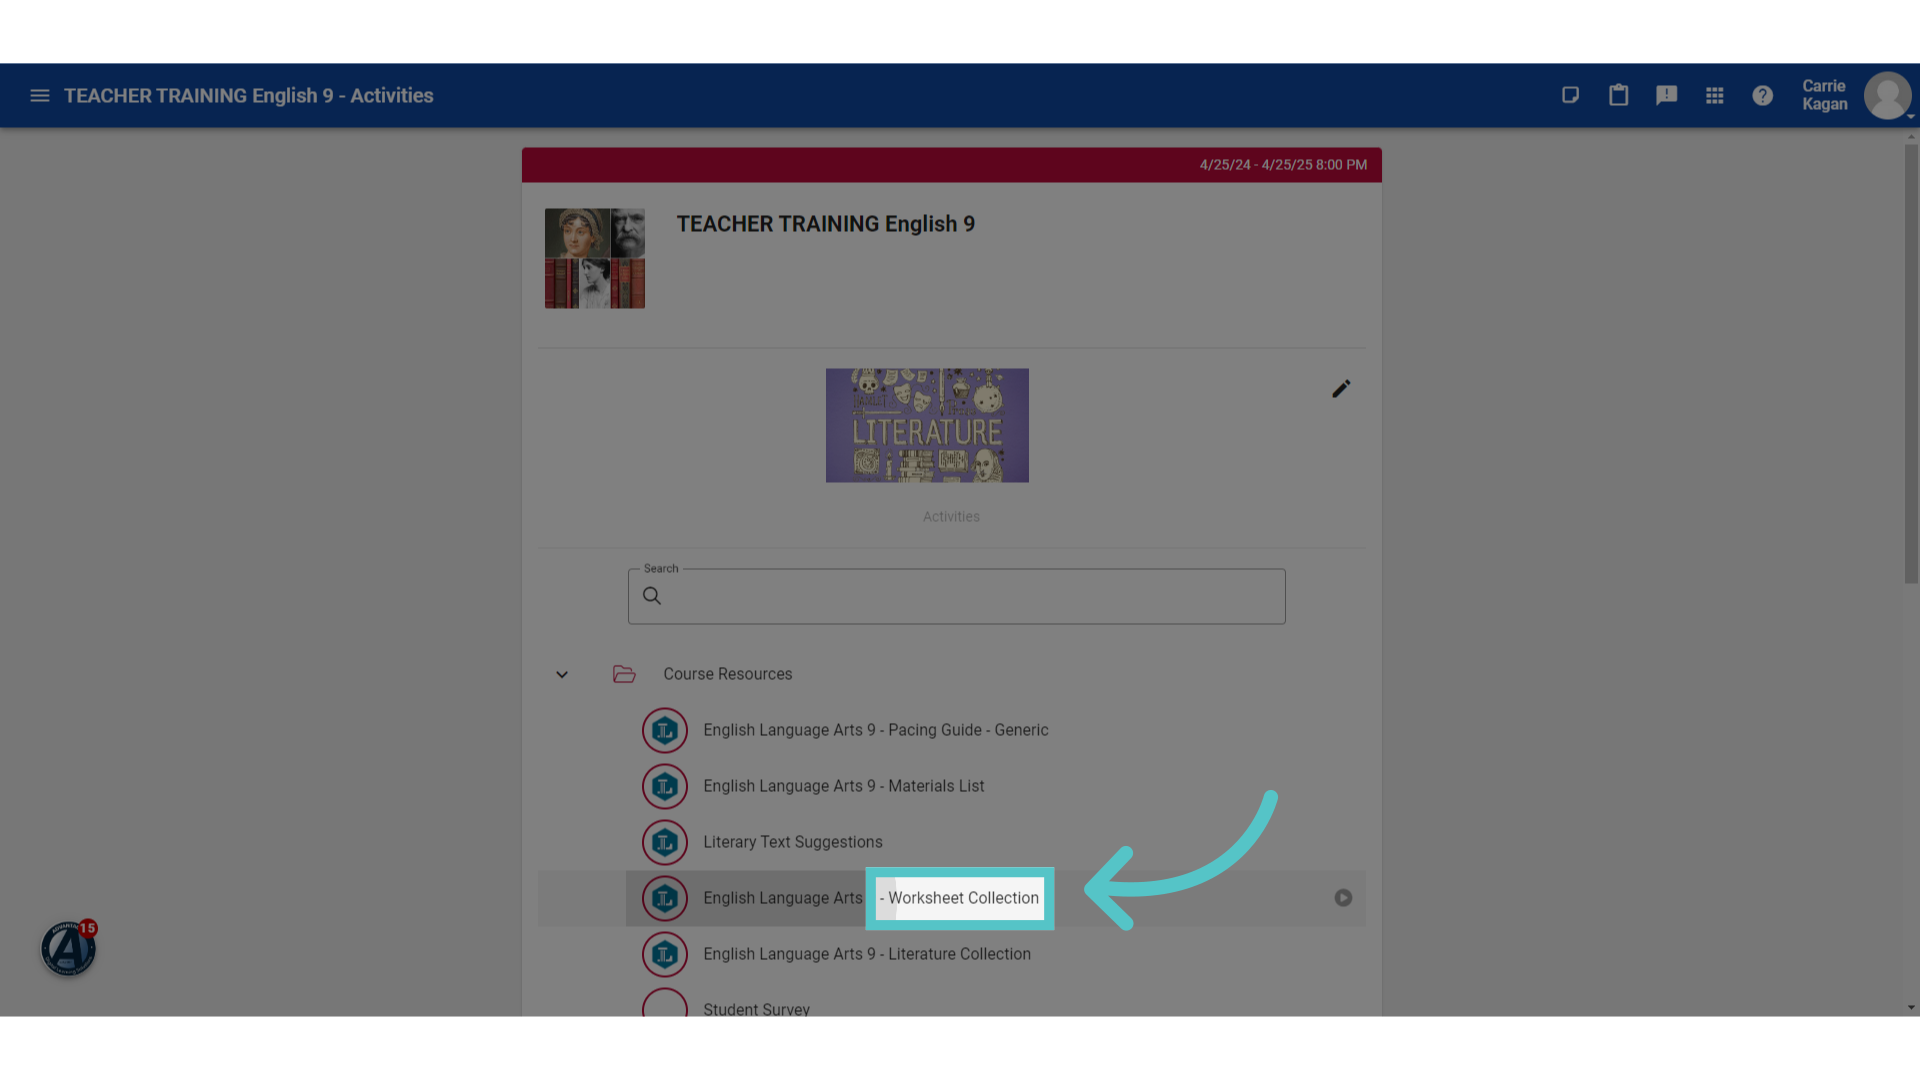The width and height of the screenshot is (1920, 1080).
Task: Click the Literary Text Suggestions icon
Action: [665, 843]
